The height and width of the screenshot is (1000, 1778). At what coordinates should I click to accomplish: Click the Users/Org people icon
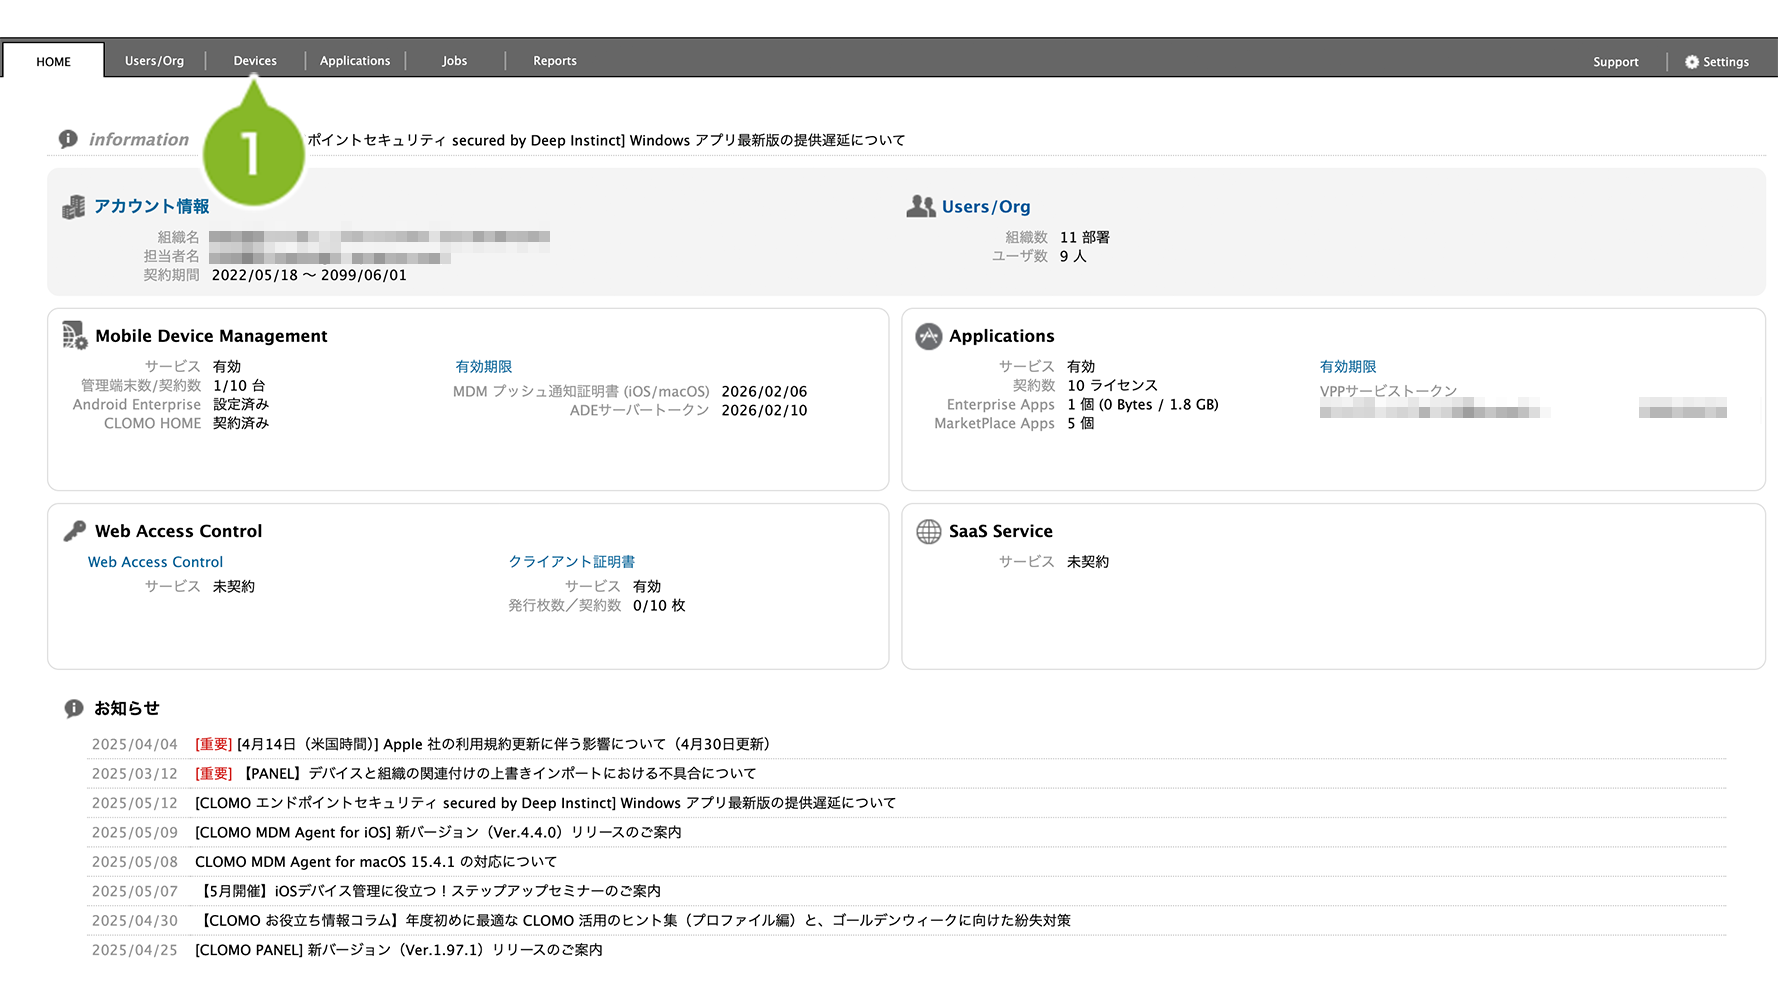point(921,206)
